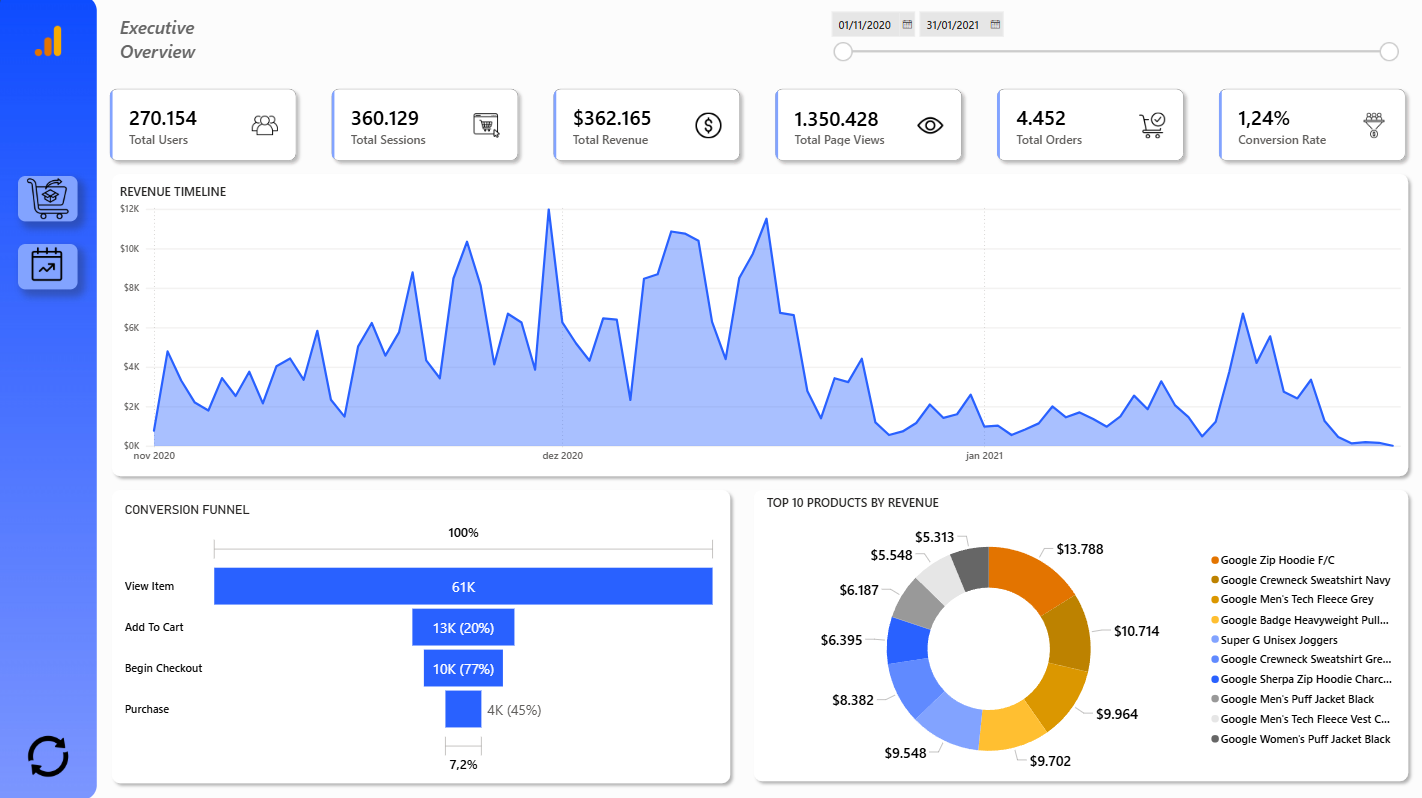Edit the start date field 01/11/2020

click(865, 25)
